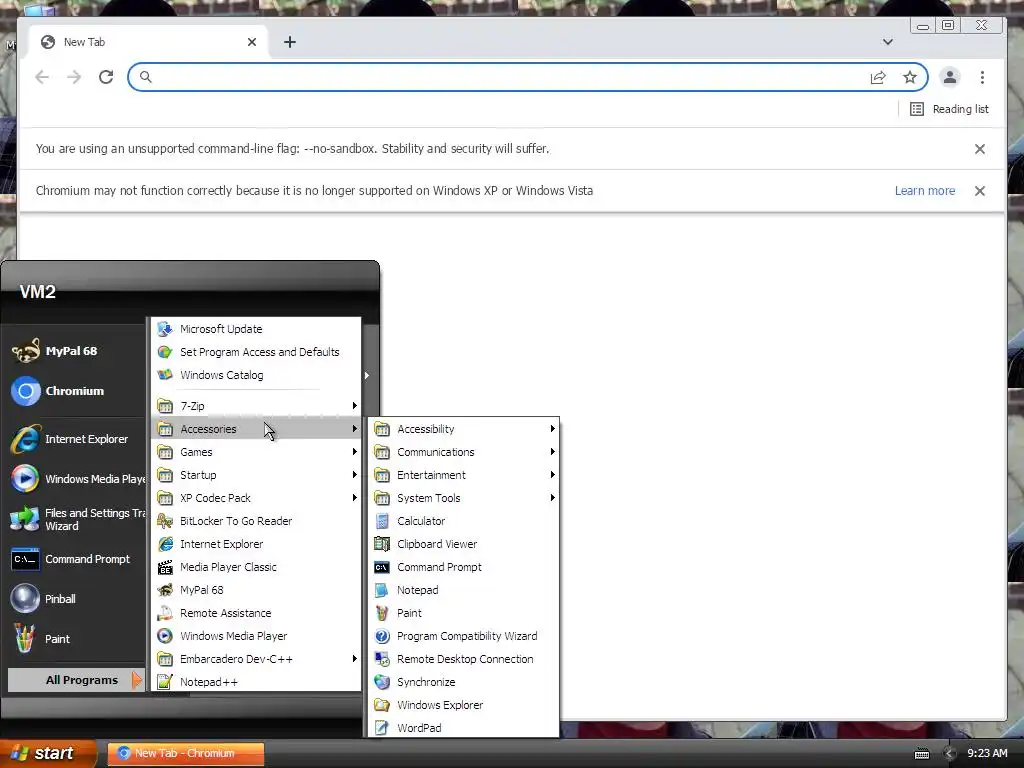
Task: Launch Pinball from start menu
Action: (73, 599)
